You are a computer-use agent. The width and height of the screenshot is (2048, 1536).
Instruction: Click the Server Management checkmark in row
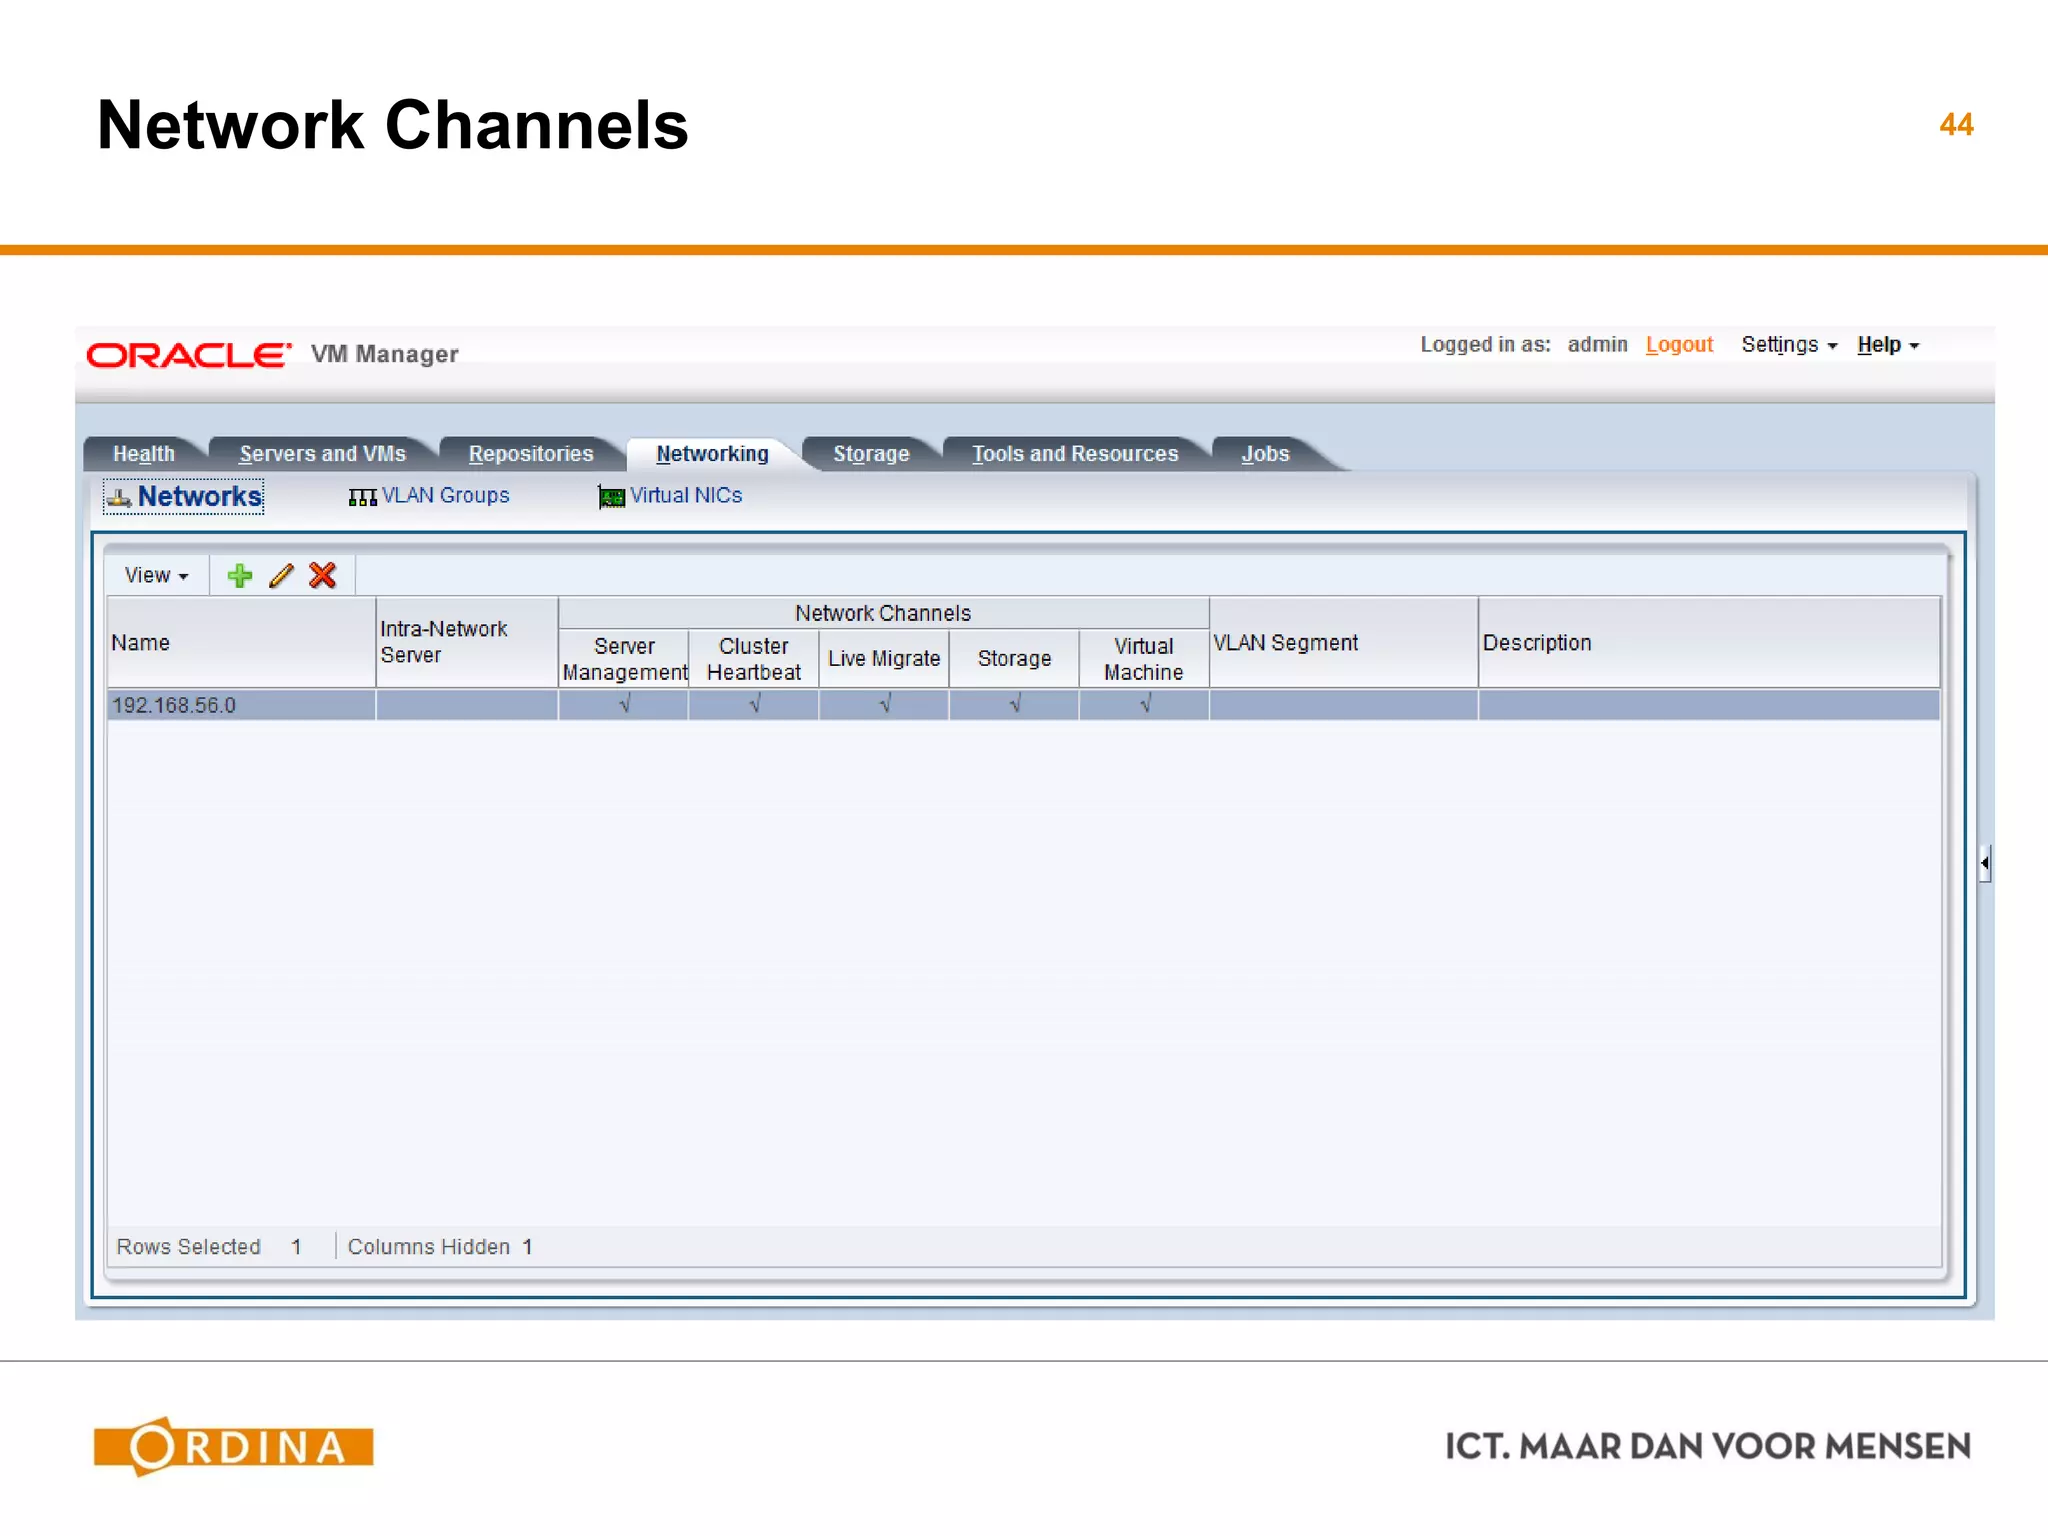(625, 705)
